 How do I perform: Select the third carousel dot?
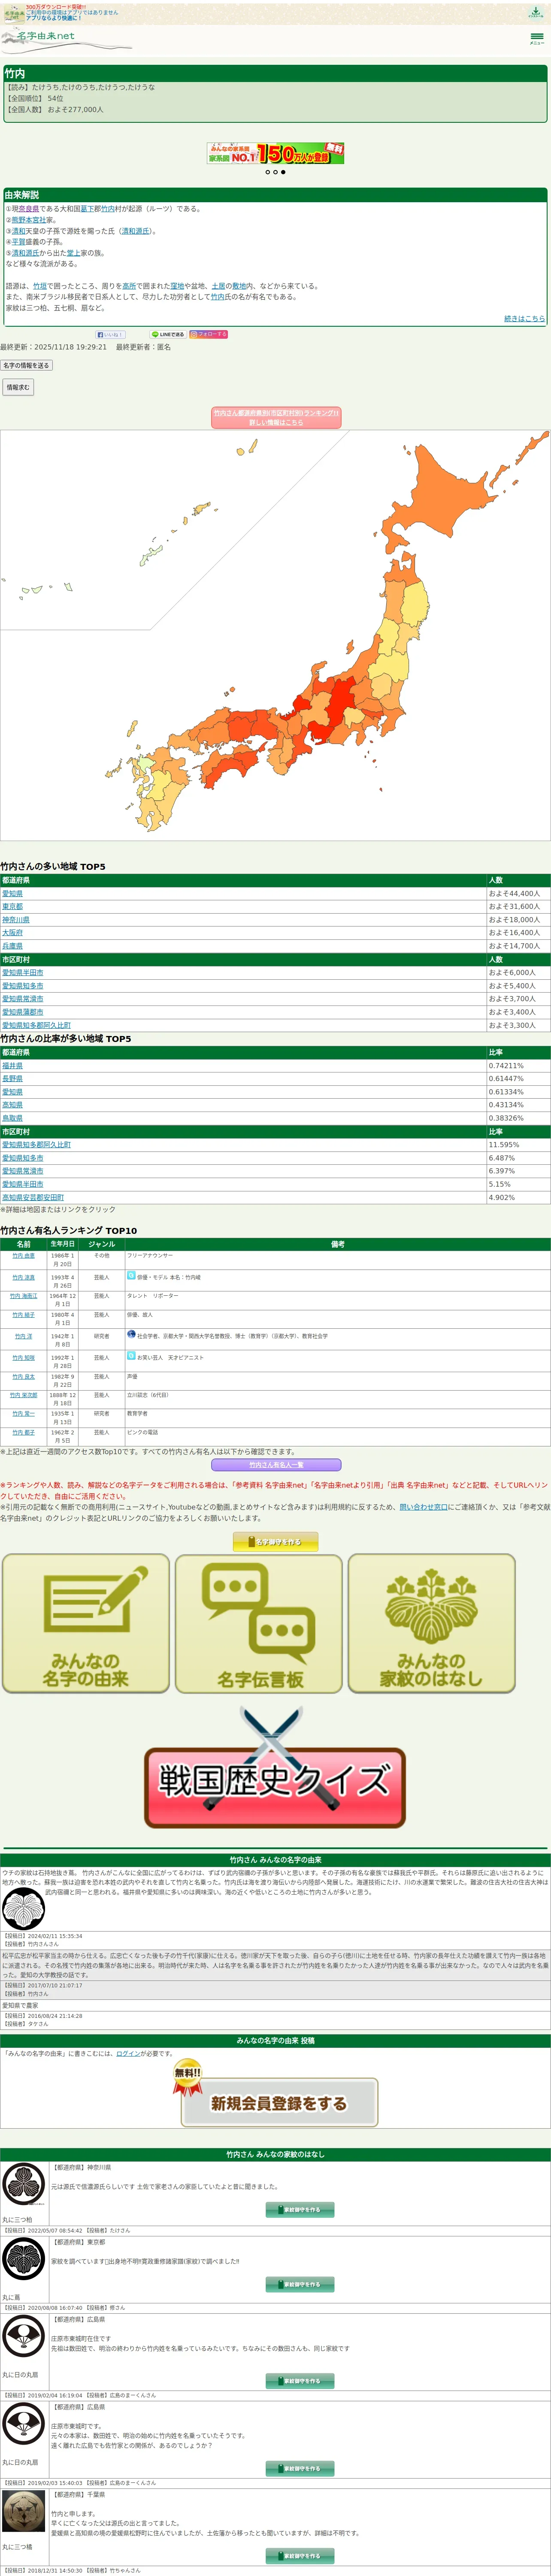(283, 172)
